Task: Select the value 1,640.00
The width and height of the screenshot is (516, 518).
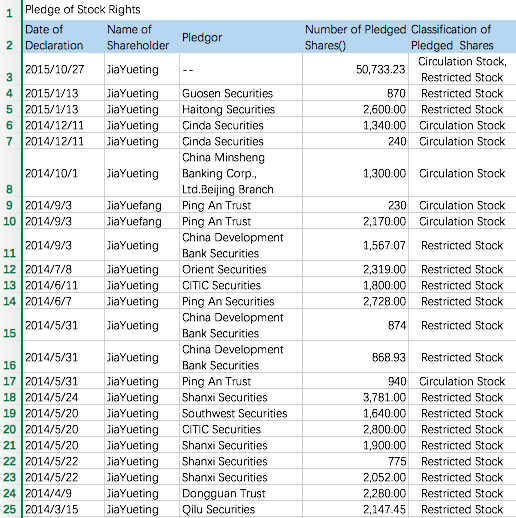Action: pyautogui.click(x=384, y=413)
